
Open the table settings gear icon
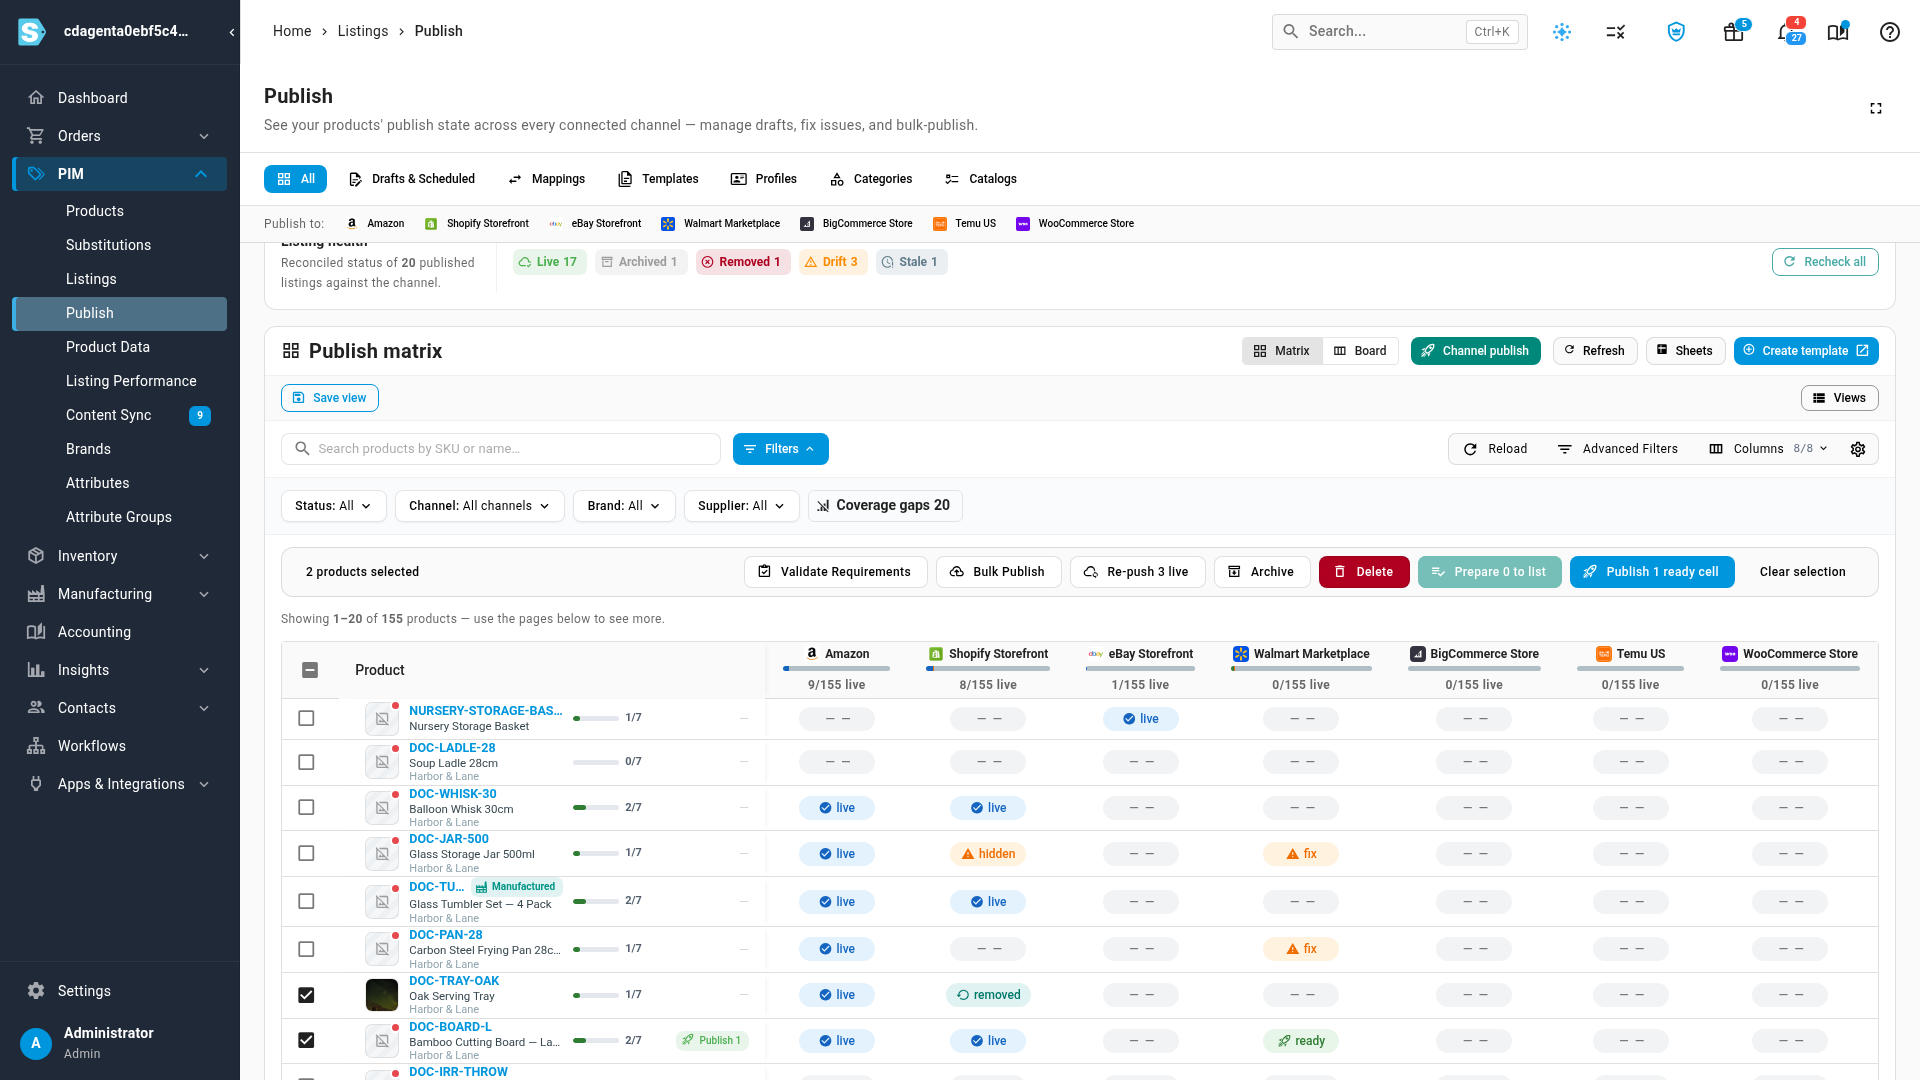tap(1858, 449)
